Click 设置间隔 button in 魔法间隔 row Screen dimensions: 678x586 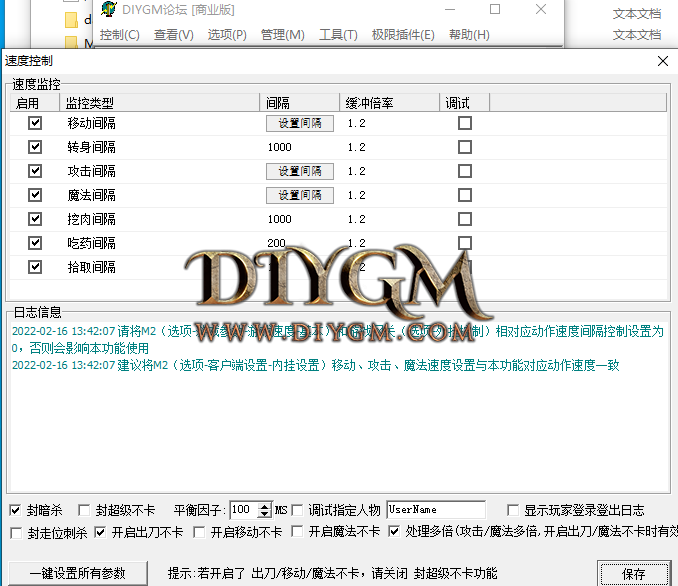[300, 195]
